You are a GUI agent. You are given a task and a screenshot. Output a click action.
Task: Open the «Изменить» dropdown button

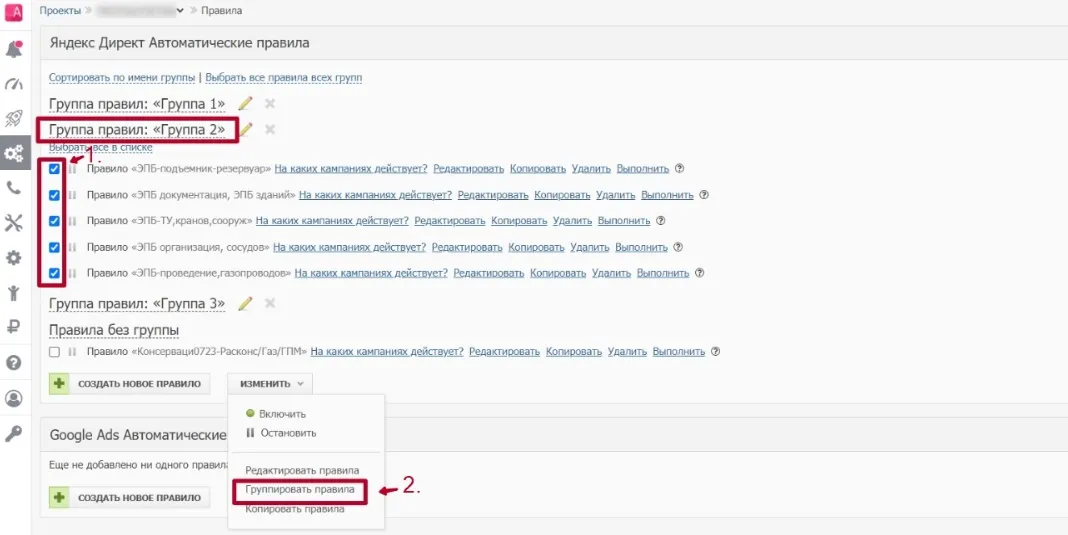pos(270,384)
